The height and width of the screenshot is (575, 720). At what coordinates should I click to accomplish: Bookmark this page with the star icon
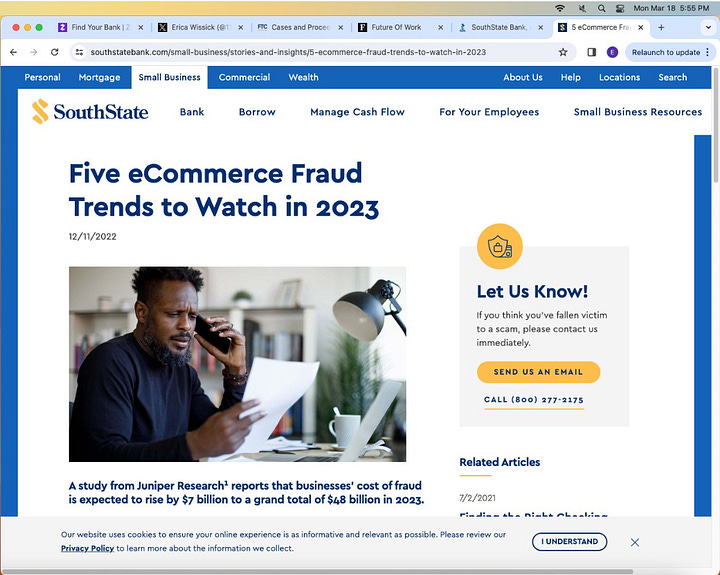click(563, 52)
